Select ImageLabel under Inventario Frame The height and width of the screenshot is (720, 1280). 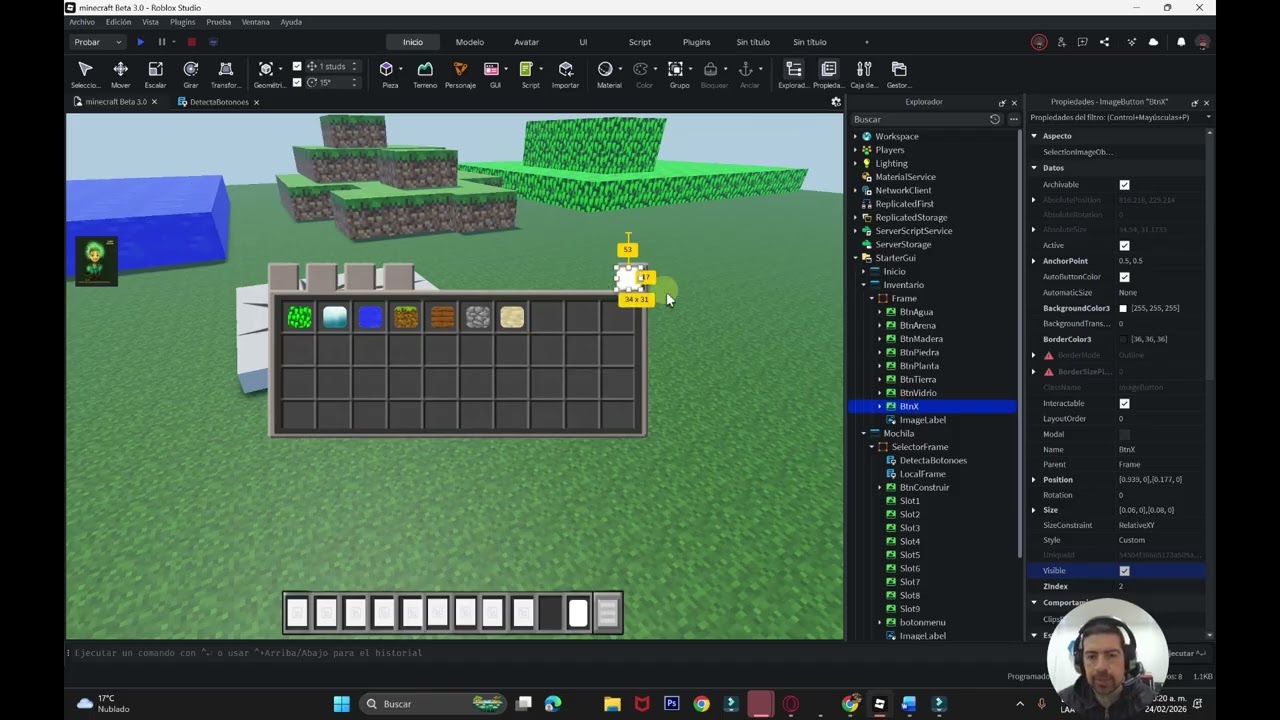(923, 420)
